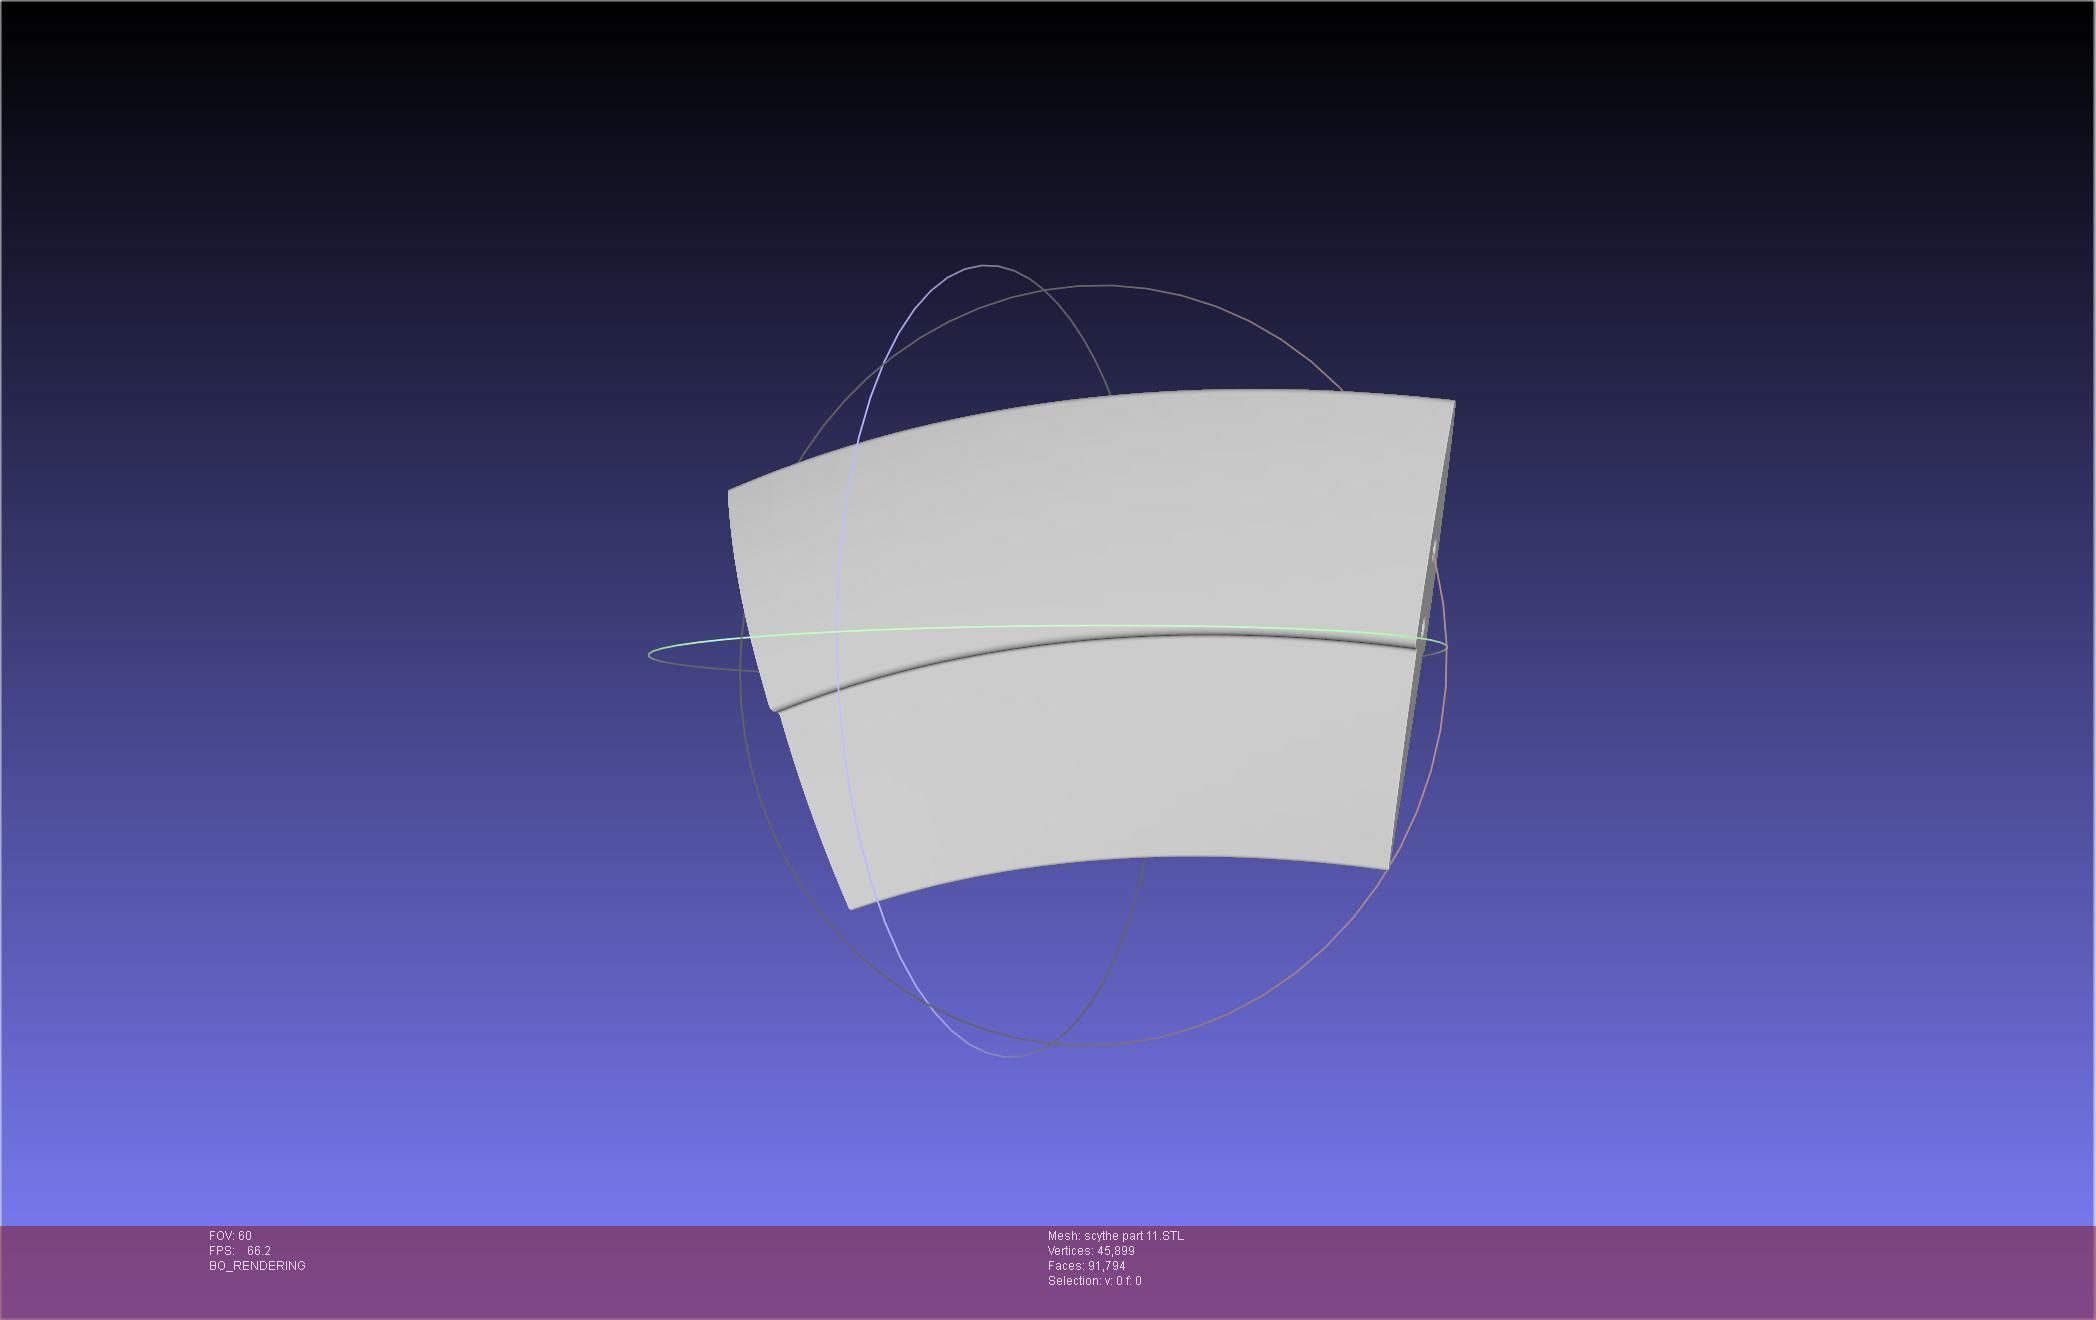Click the bottom-right corner of the mesh
The width and height of the screenshot is (2096, 1320).
click(1388, 866)
